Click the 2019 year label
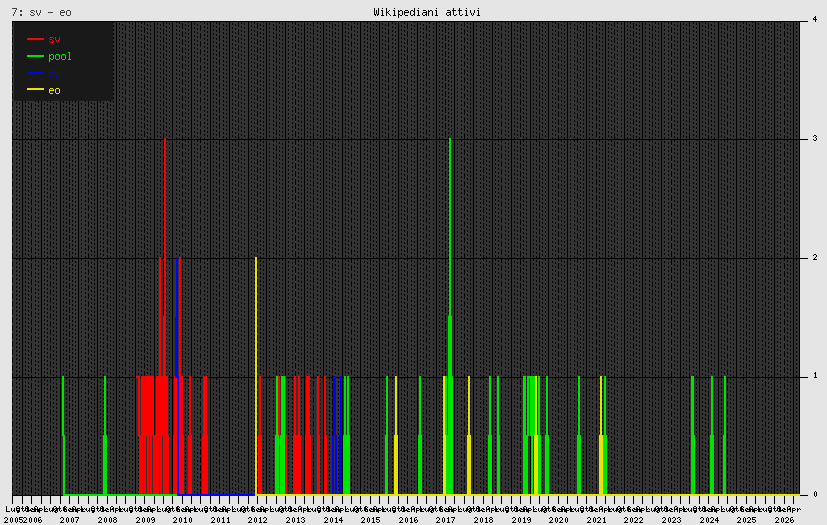This screenshot has height=525, width=827. [521, 520]
